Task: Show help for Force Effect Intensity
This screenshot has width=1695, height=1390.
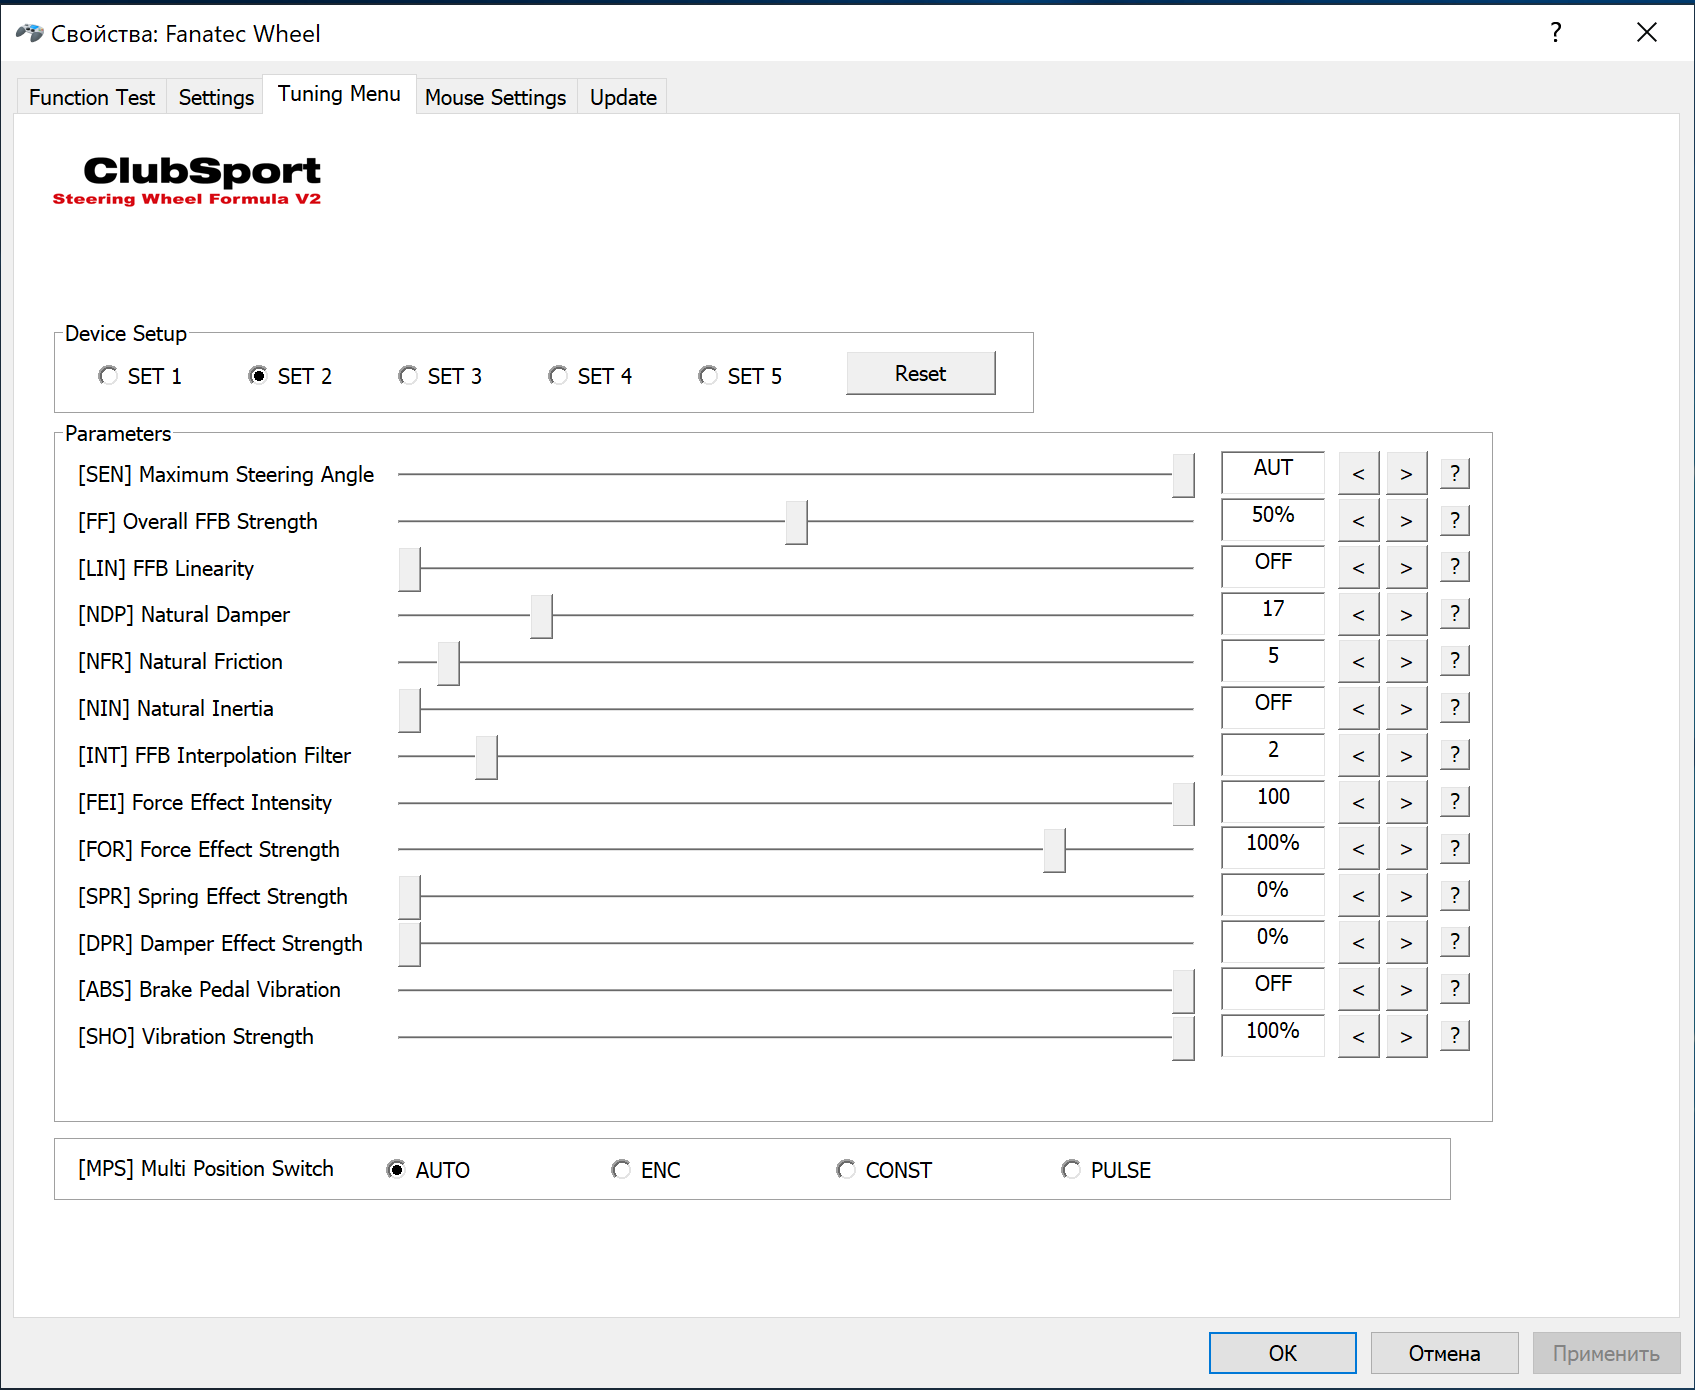Action: tap(1454, 802)
